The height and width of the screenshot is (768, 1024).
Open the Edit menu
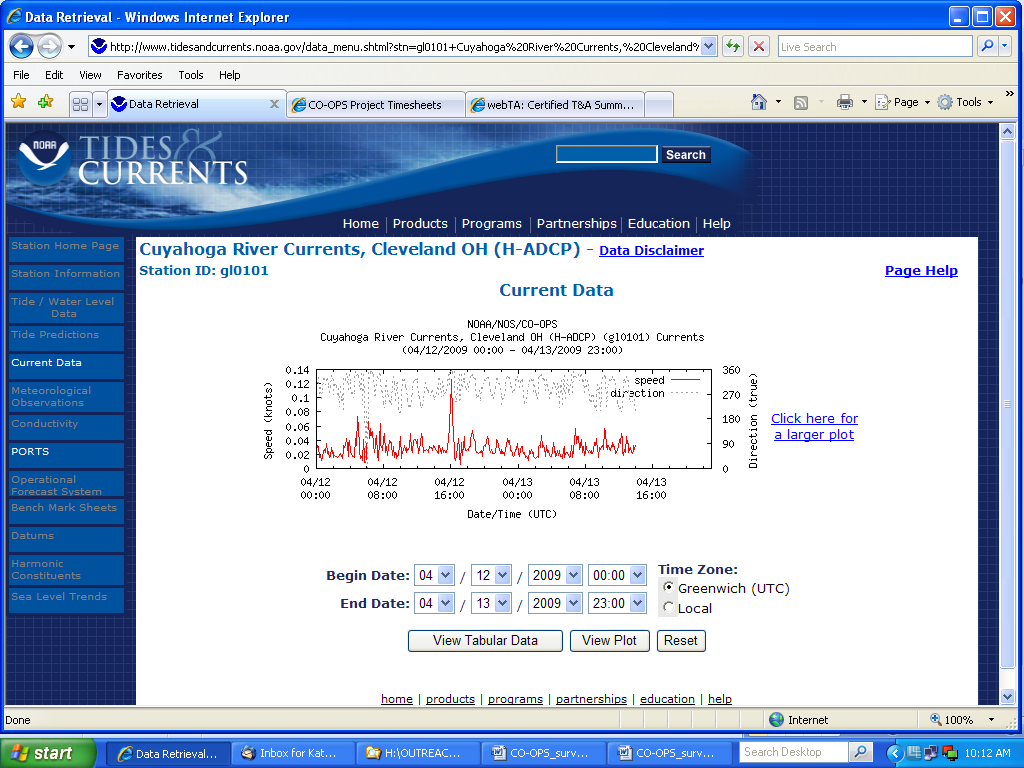click(54, 75)
